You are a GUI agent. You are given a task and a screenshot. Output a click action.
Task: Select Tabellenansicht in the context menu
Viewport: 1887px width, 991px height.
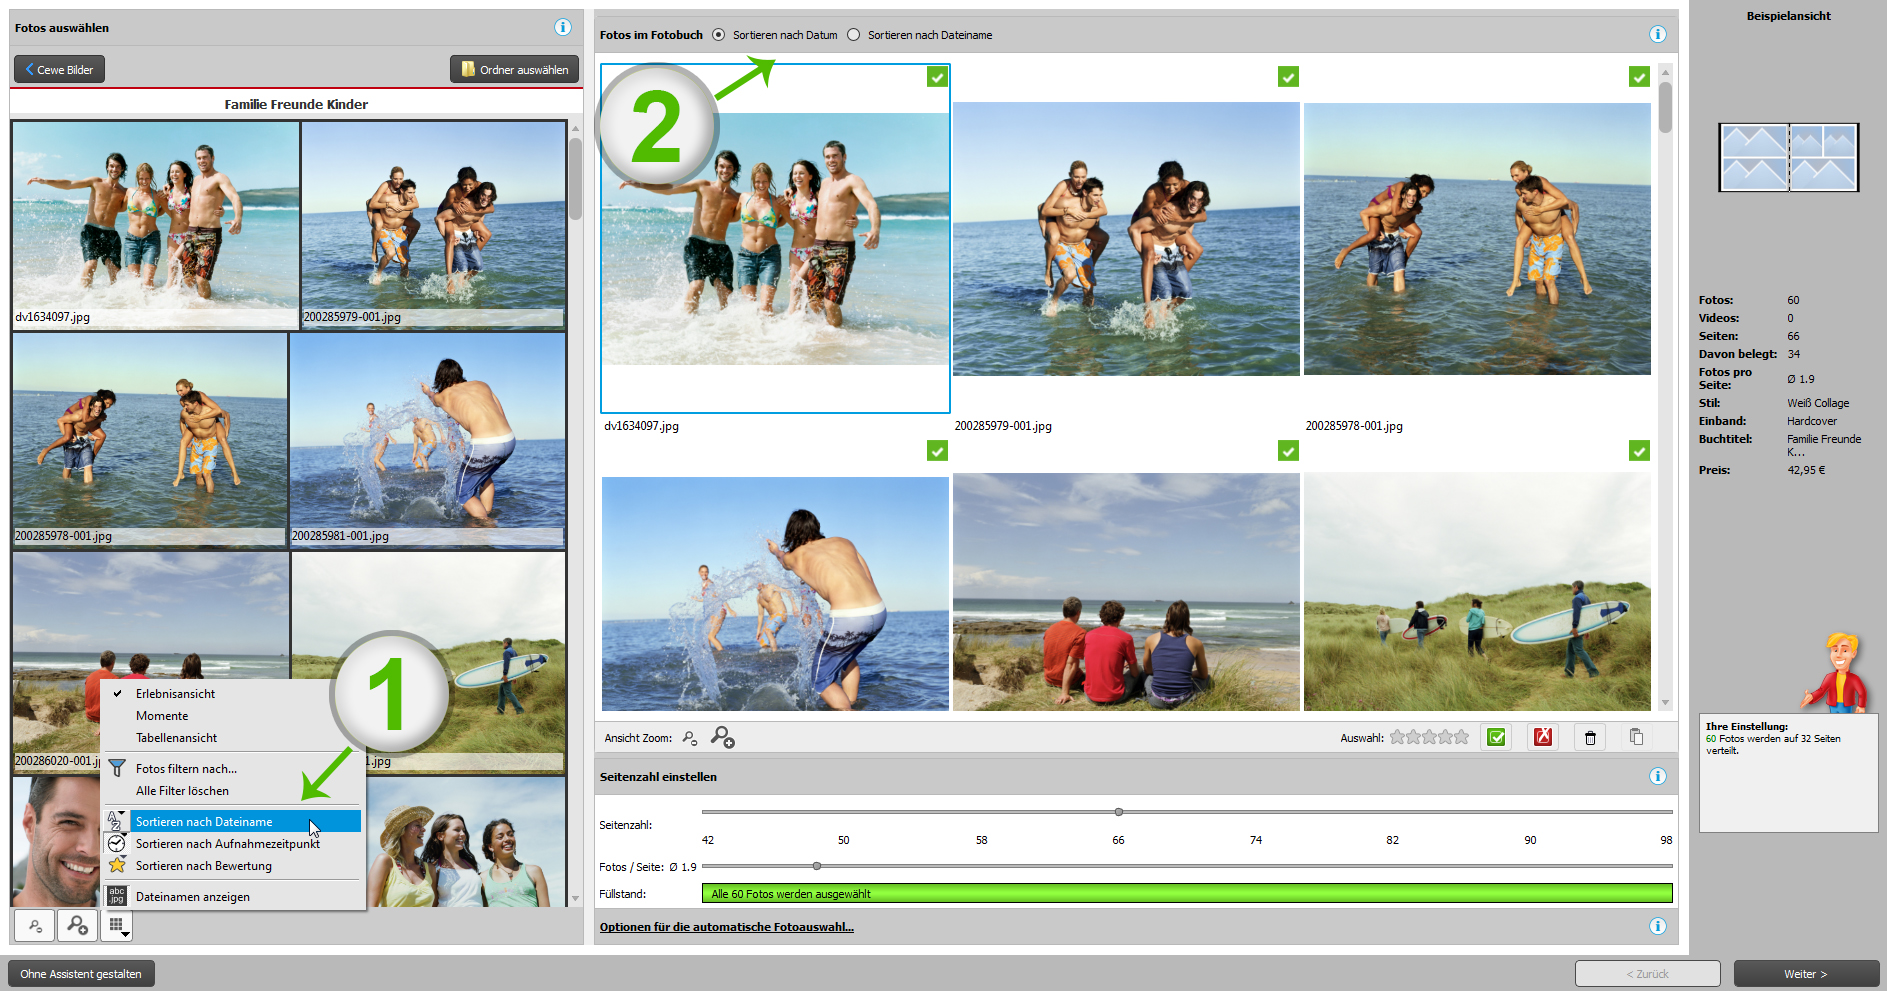coord(176,738)
